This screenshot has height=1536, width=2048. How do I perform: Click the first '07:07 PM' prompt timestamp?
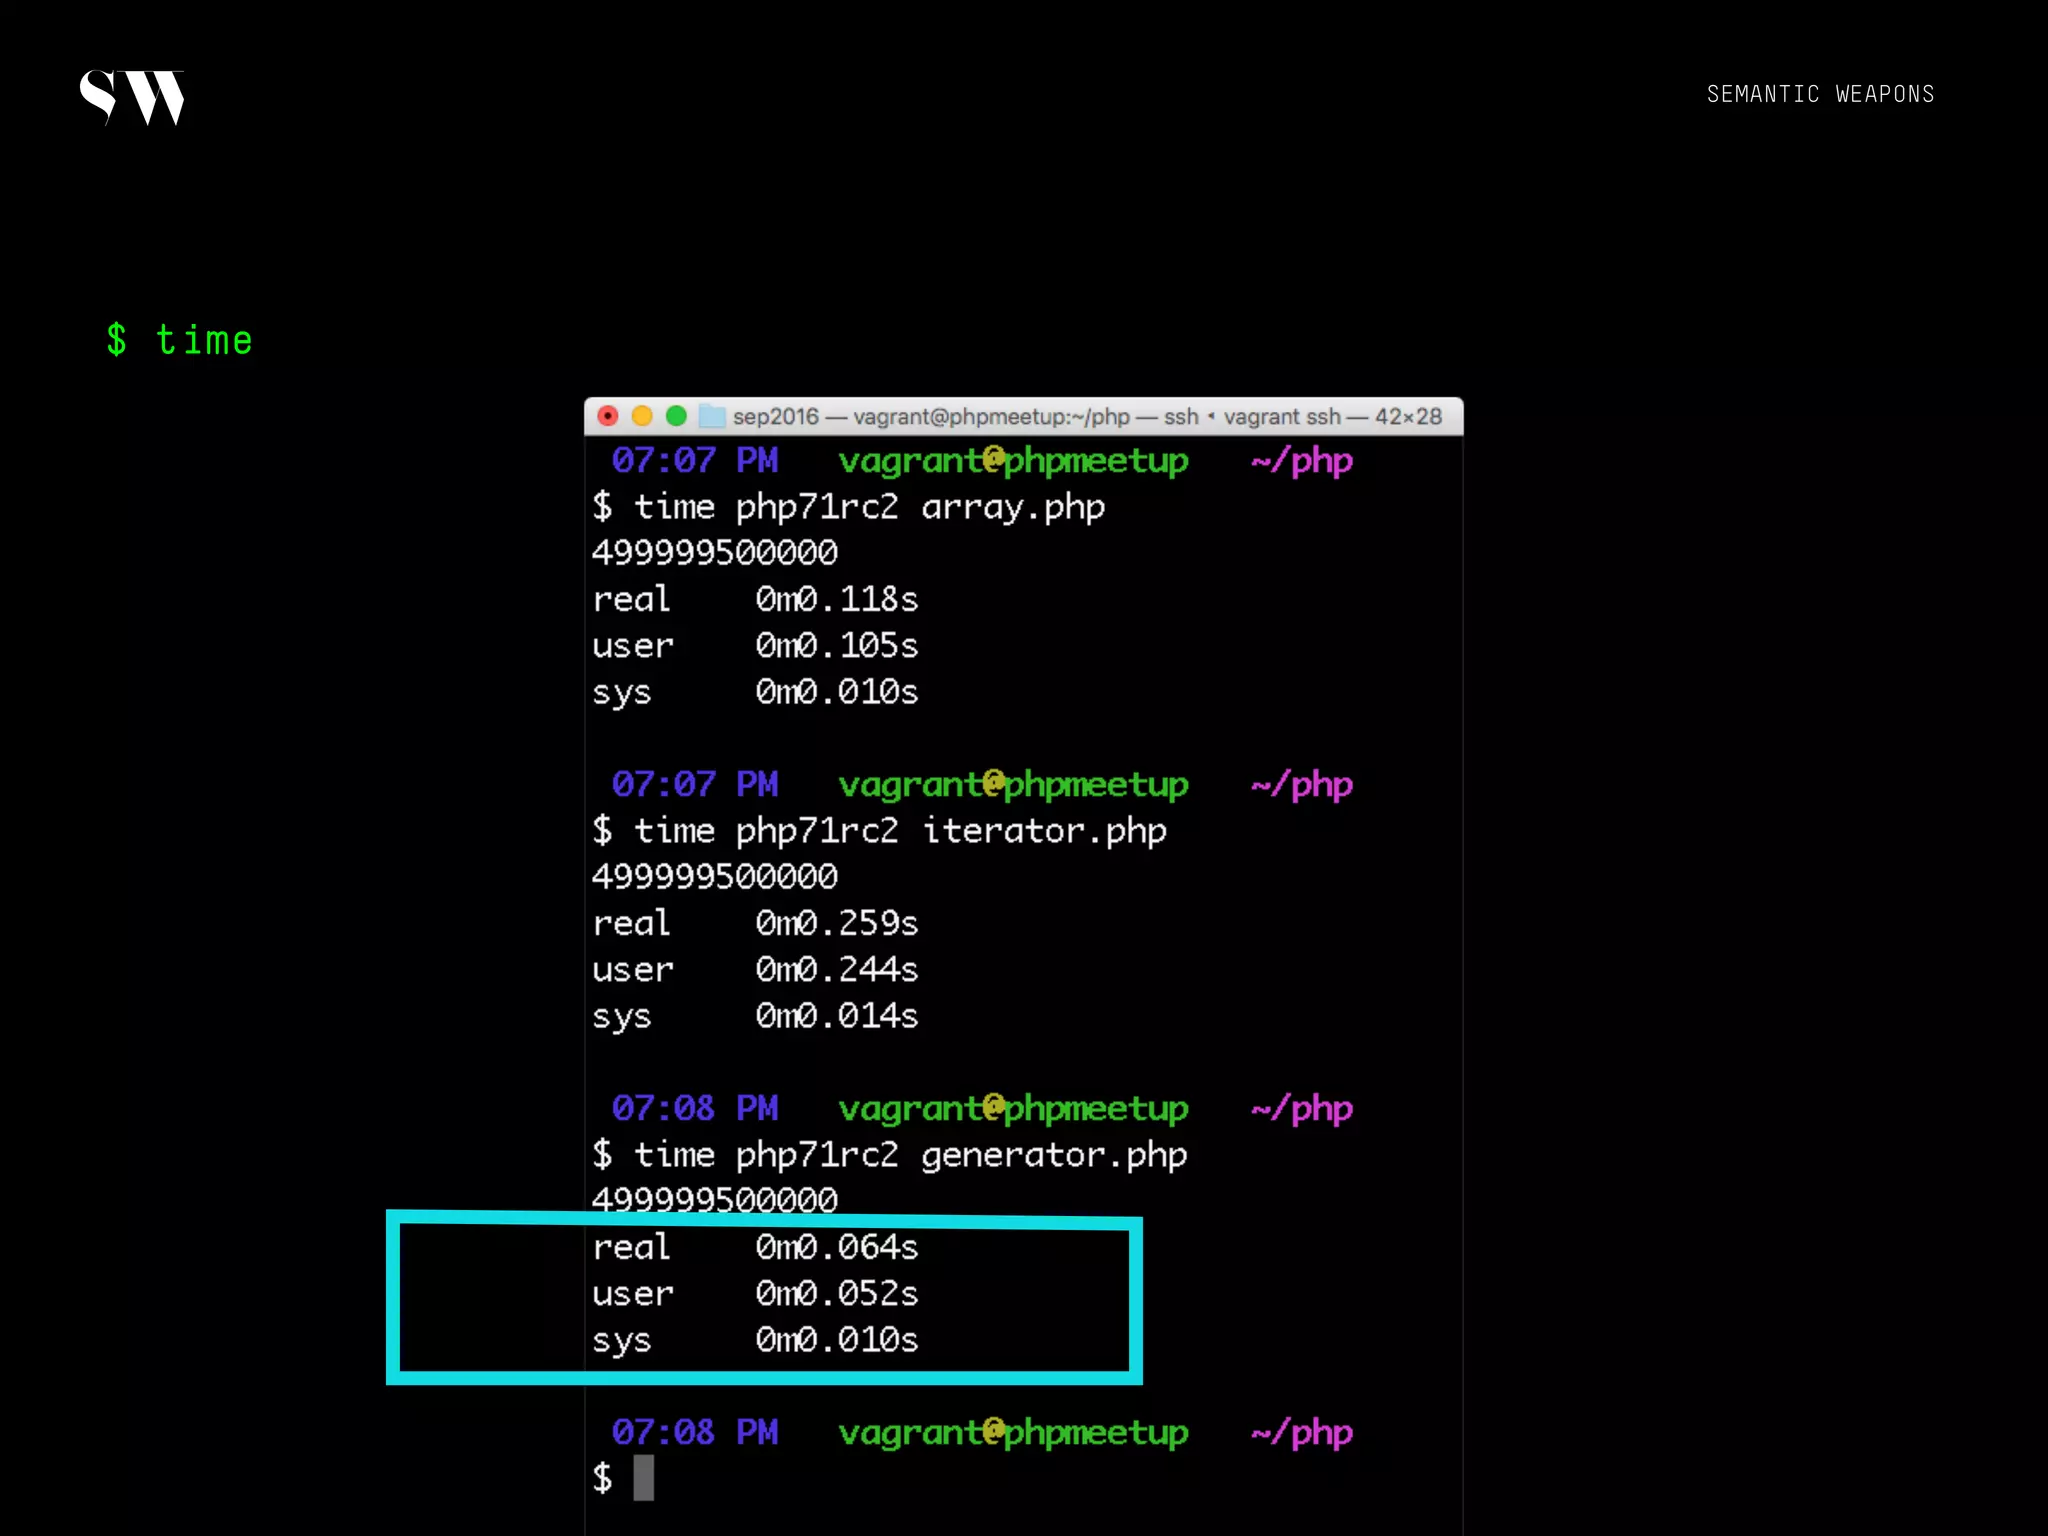tap(695, 460)
